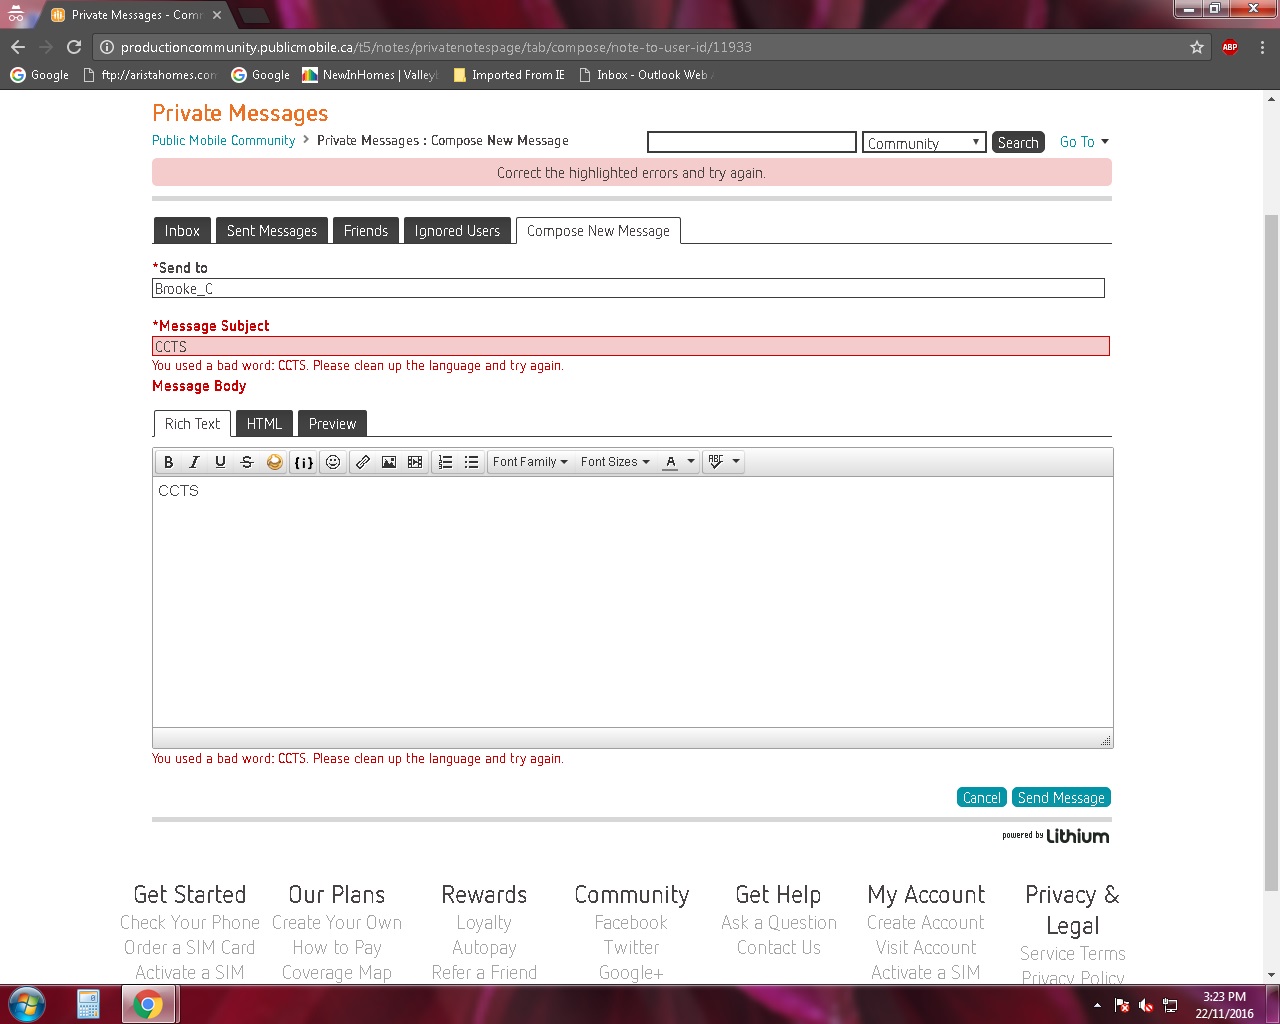Click the Send Message button
The height and width of the screenshot is (1024, 1280).
pyautogui.click(x=1061, y=797)
